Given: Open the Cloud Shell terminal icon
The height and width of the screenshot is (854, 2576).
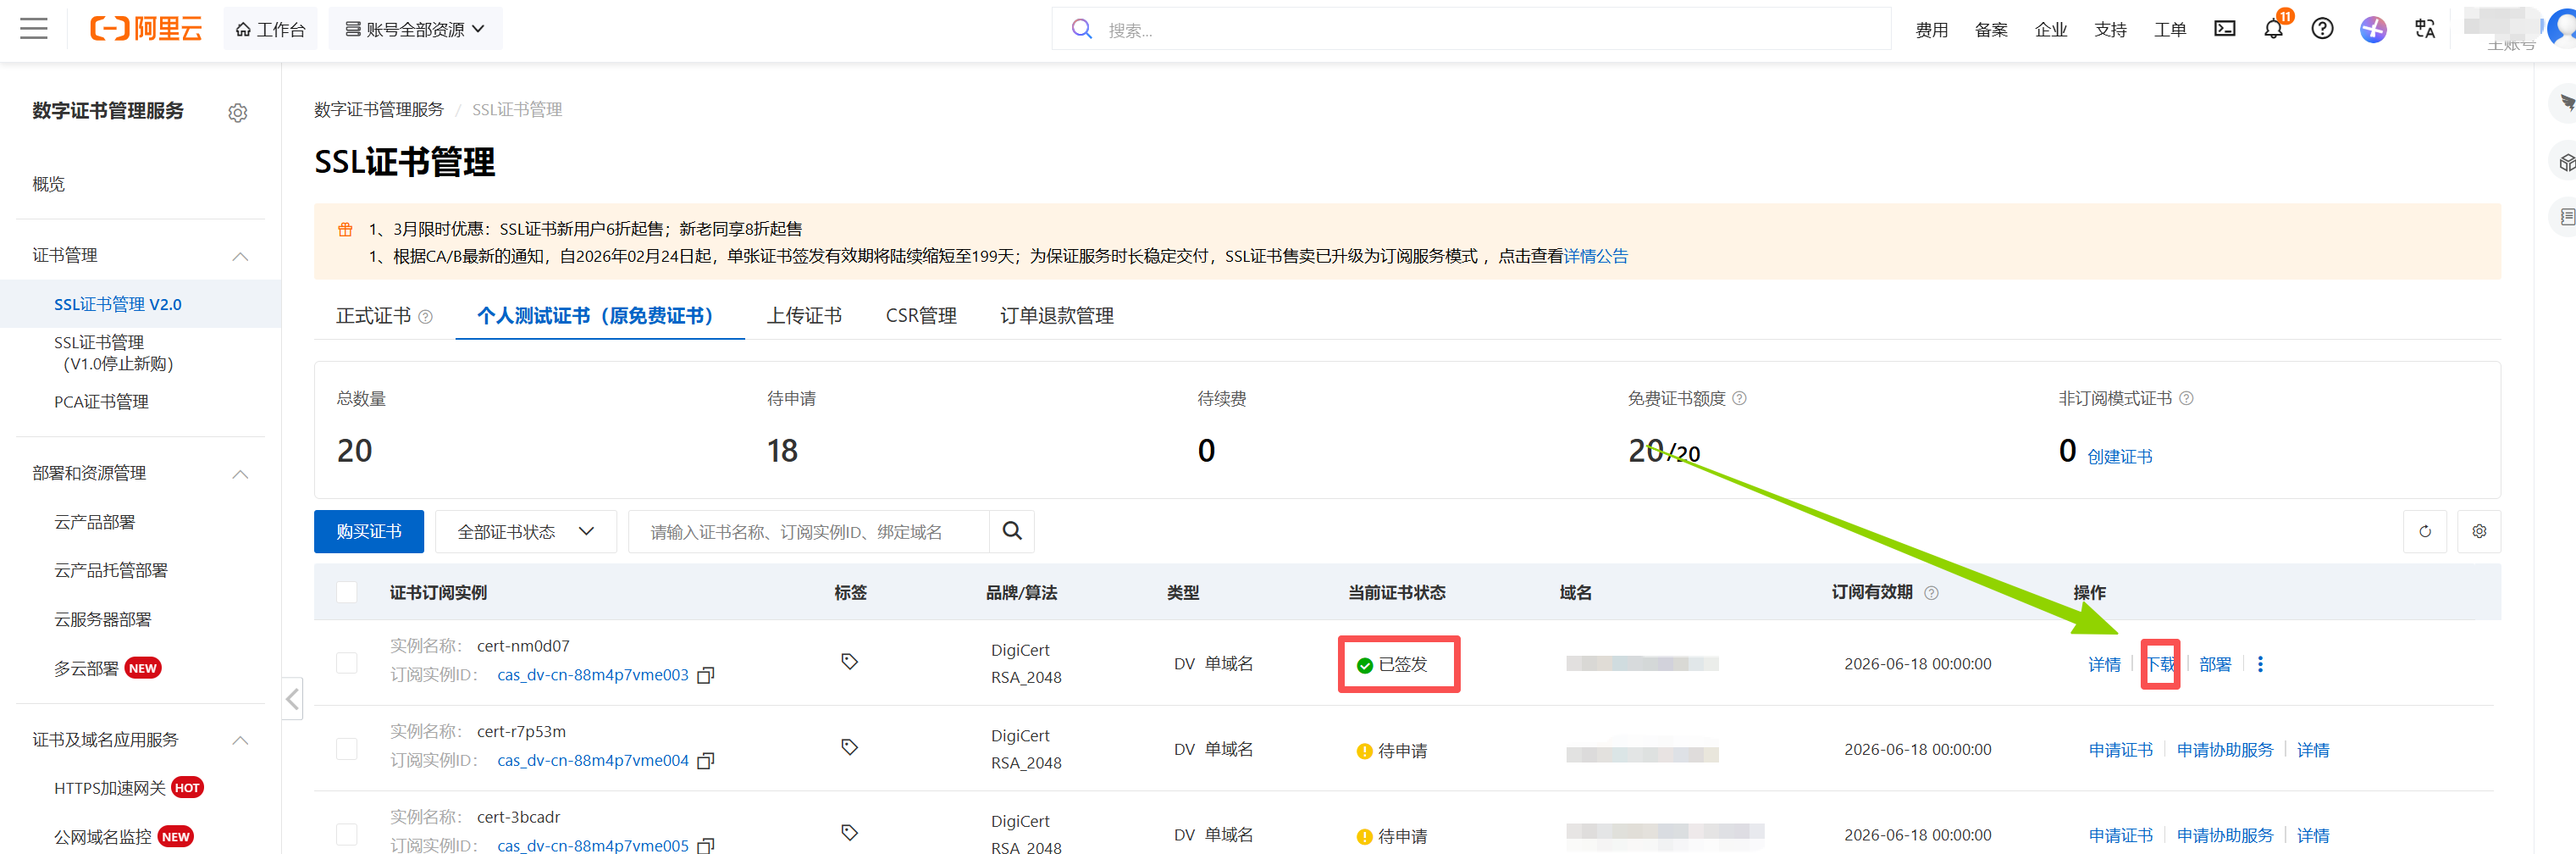Looking at the screenshot, I should (2224, 29).
